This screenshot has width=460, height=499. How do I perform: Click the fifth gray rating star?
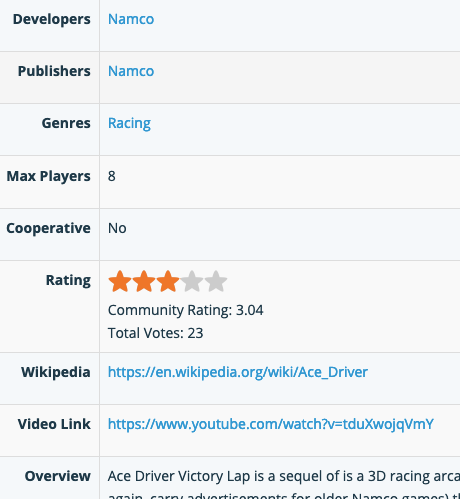(216, 281)
